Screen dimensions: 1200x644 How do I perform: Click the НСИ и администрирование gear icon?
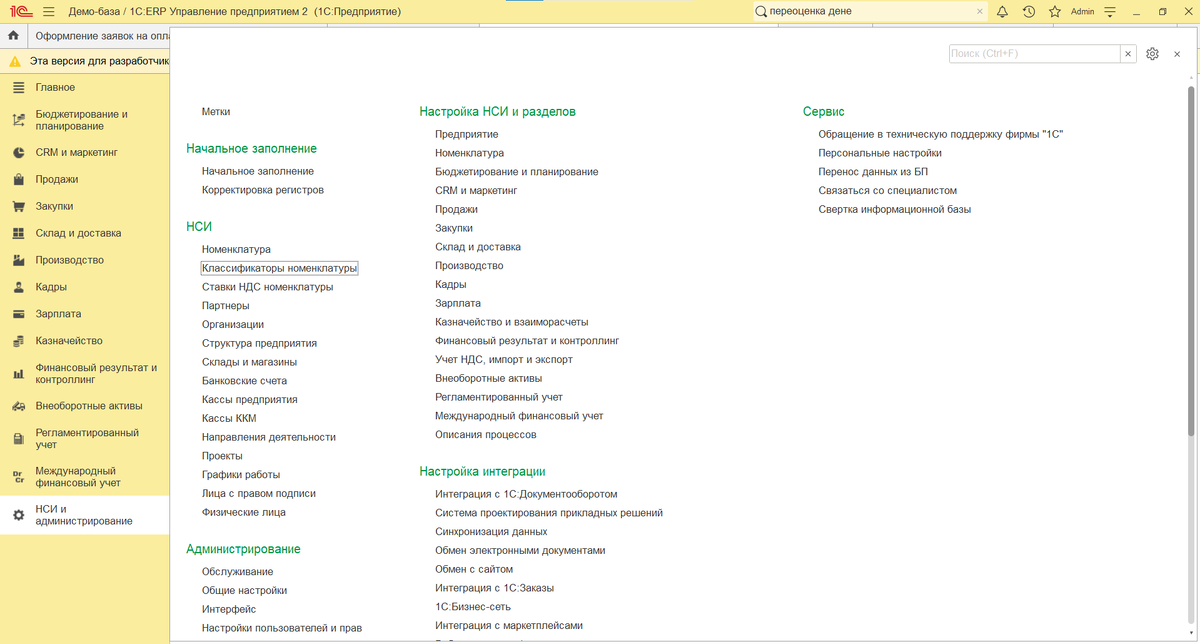point(17,515)
